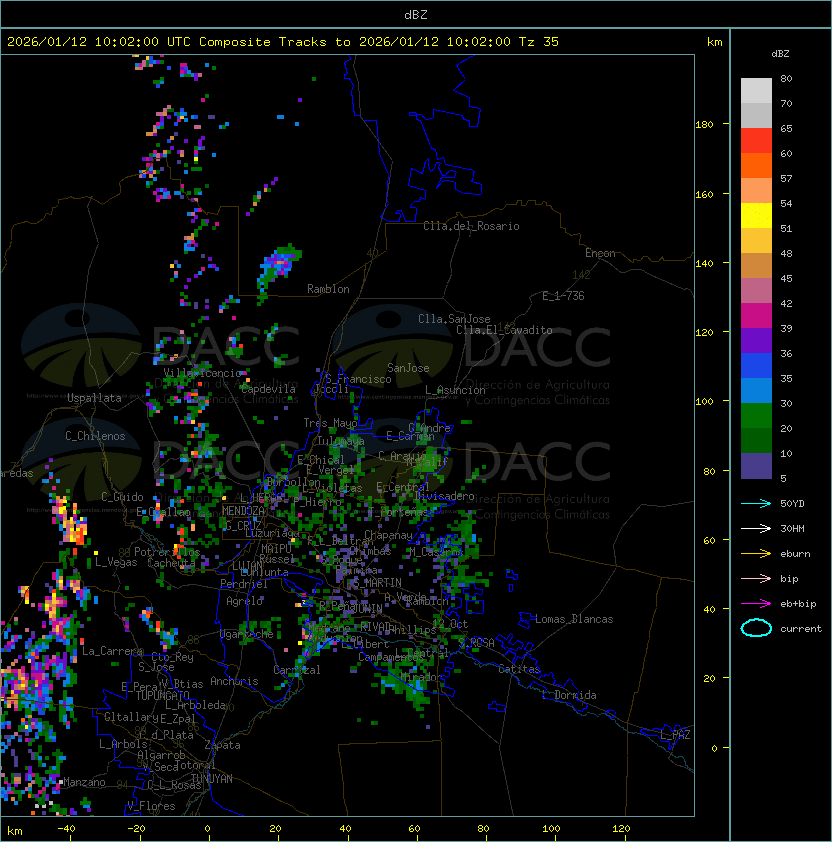This screenshot has height=842, width=832.
Task: Select the slate-purple bottom legend swatch
Action: click(756, 466)
